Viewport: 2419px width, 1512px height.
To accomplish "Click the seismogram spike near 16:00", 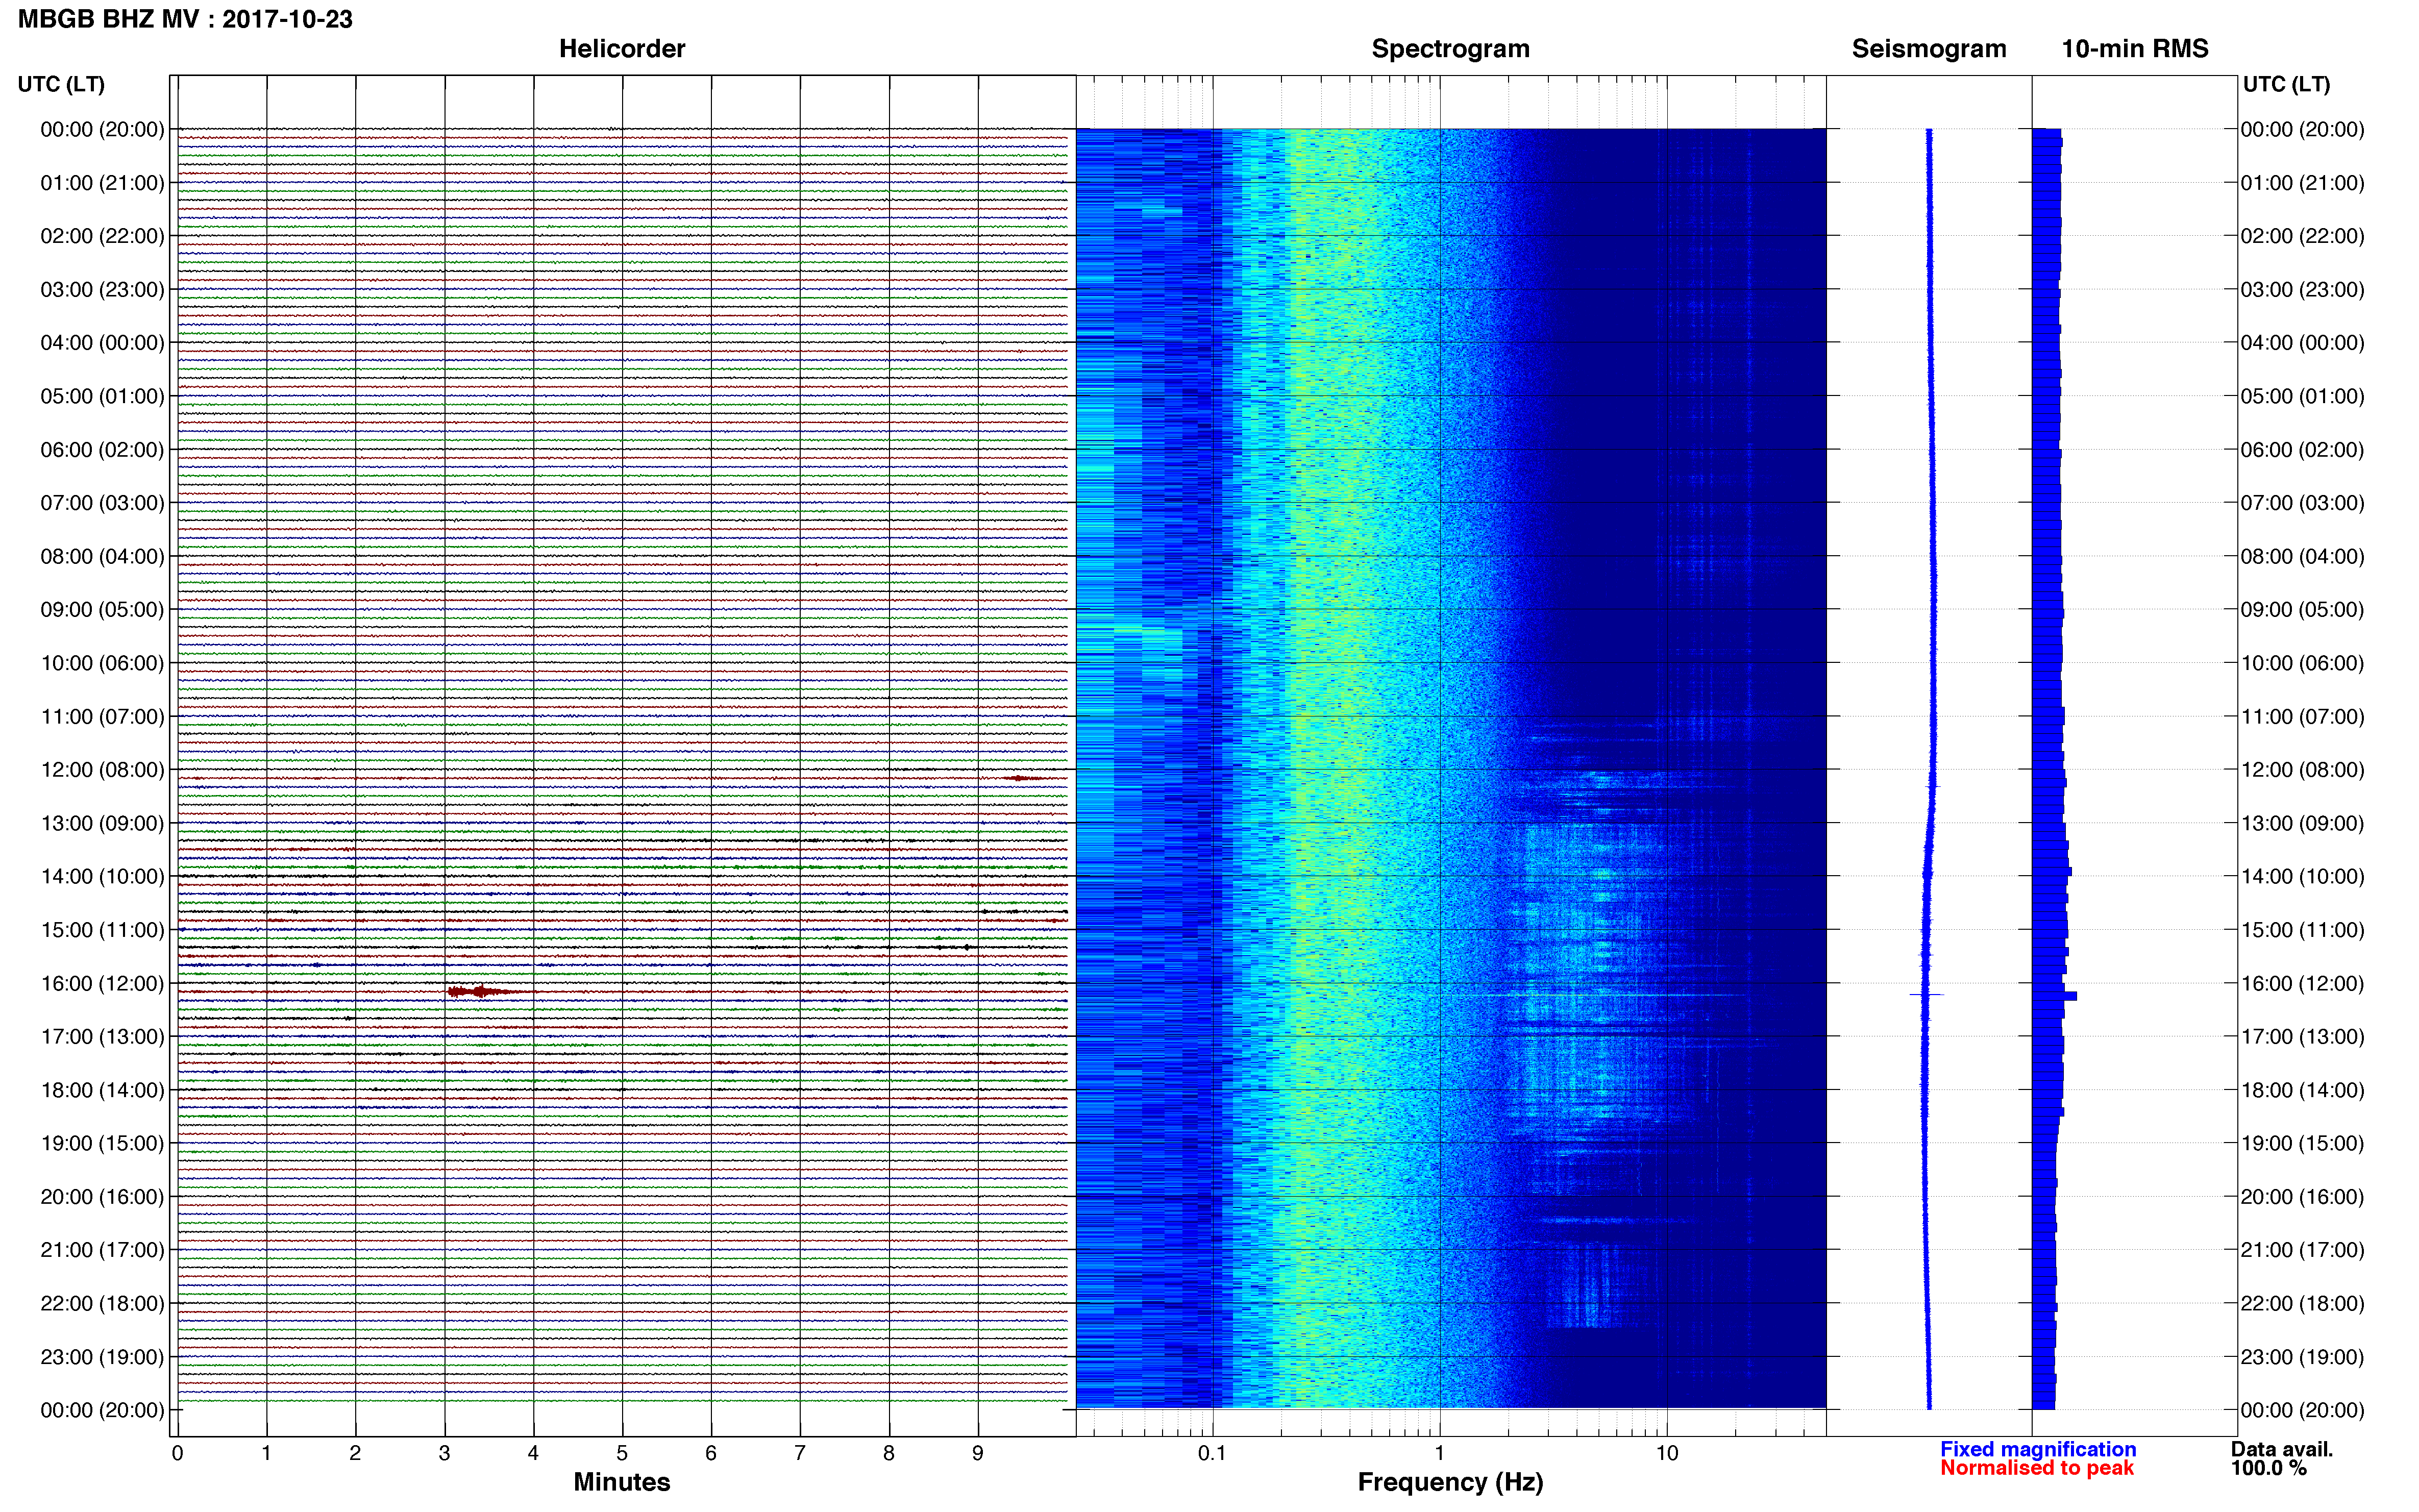I will tap(1926, 995).
